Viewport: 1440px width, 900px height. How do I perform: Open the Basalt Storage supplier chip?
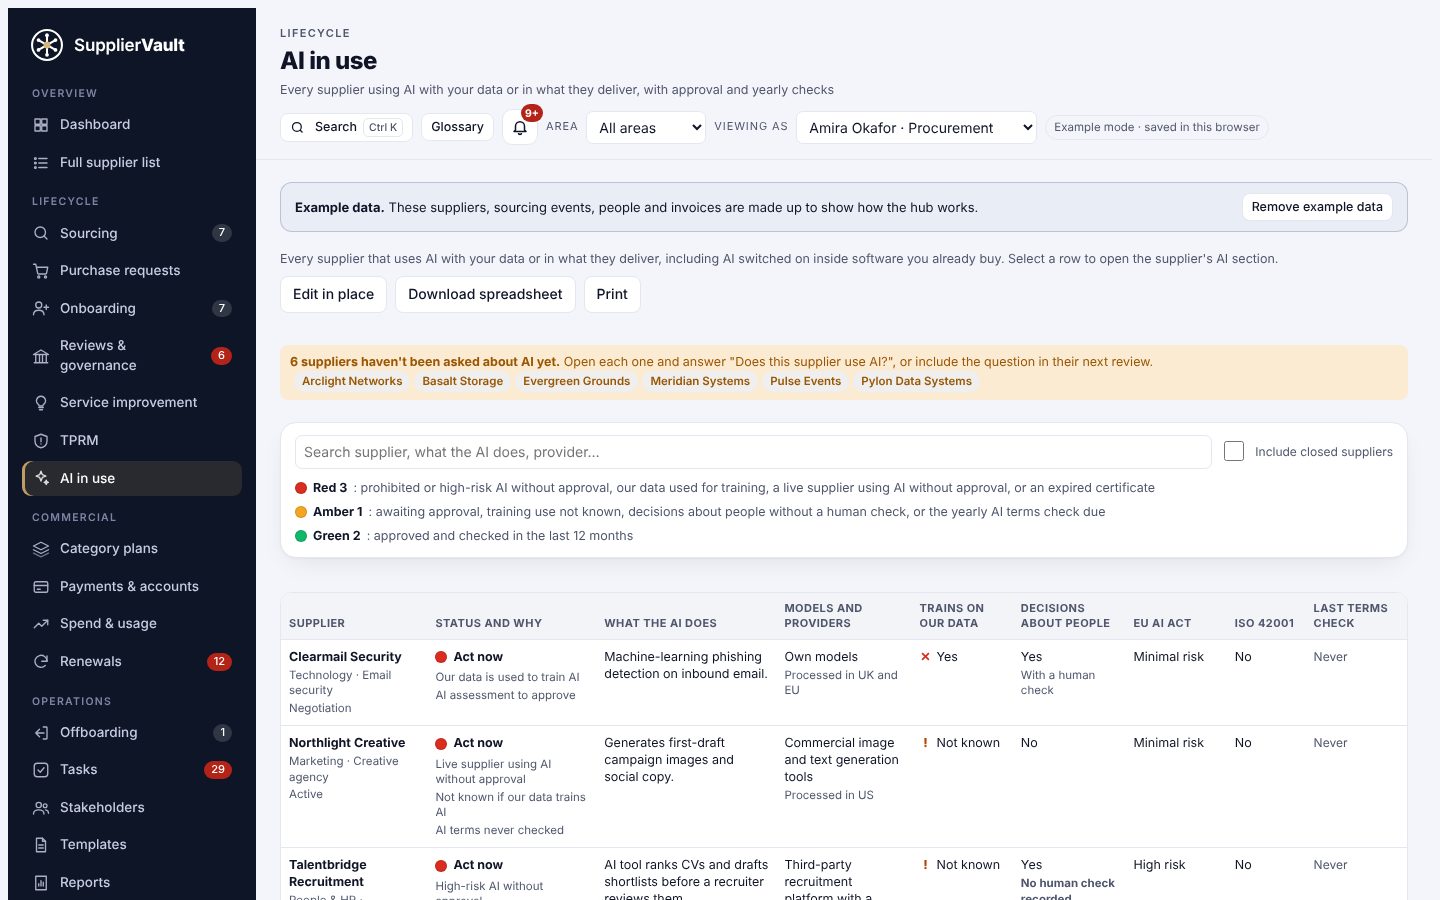(463, 381)
